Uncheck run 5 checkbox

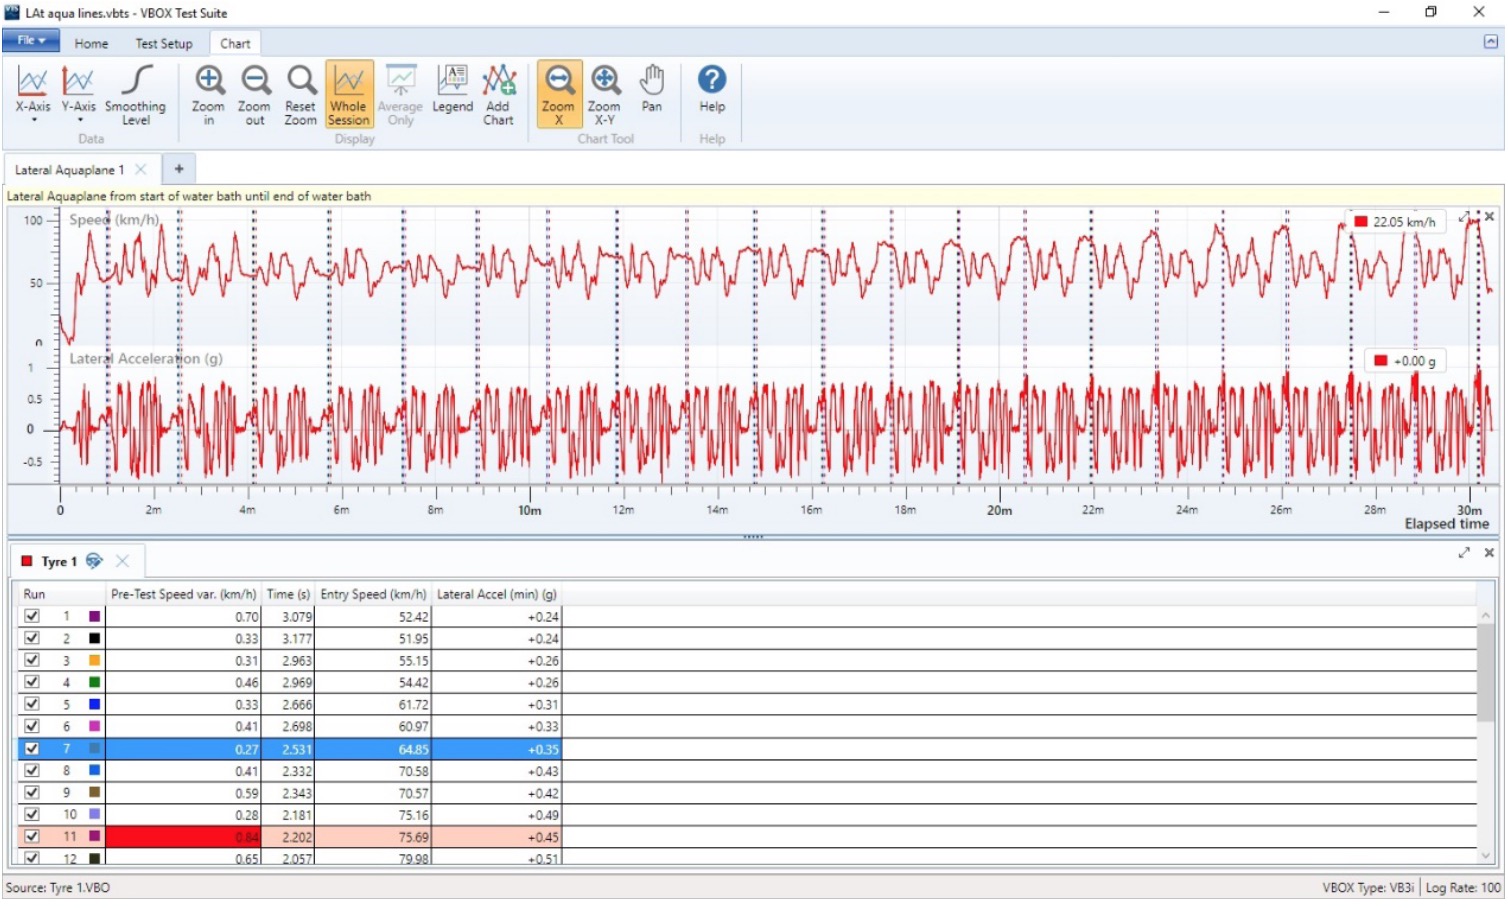(x=32, y=704)
